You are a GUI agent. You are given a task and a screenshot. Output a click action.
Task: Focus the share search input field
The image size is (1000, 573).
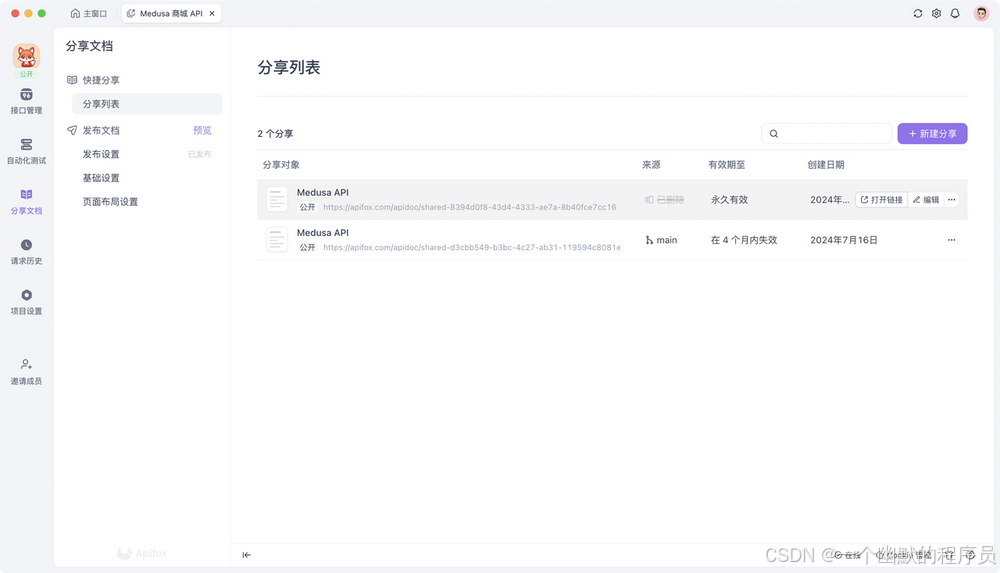coord(827,133)
